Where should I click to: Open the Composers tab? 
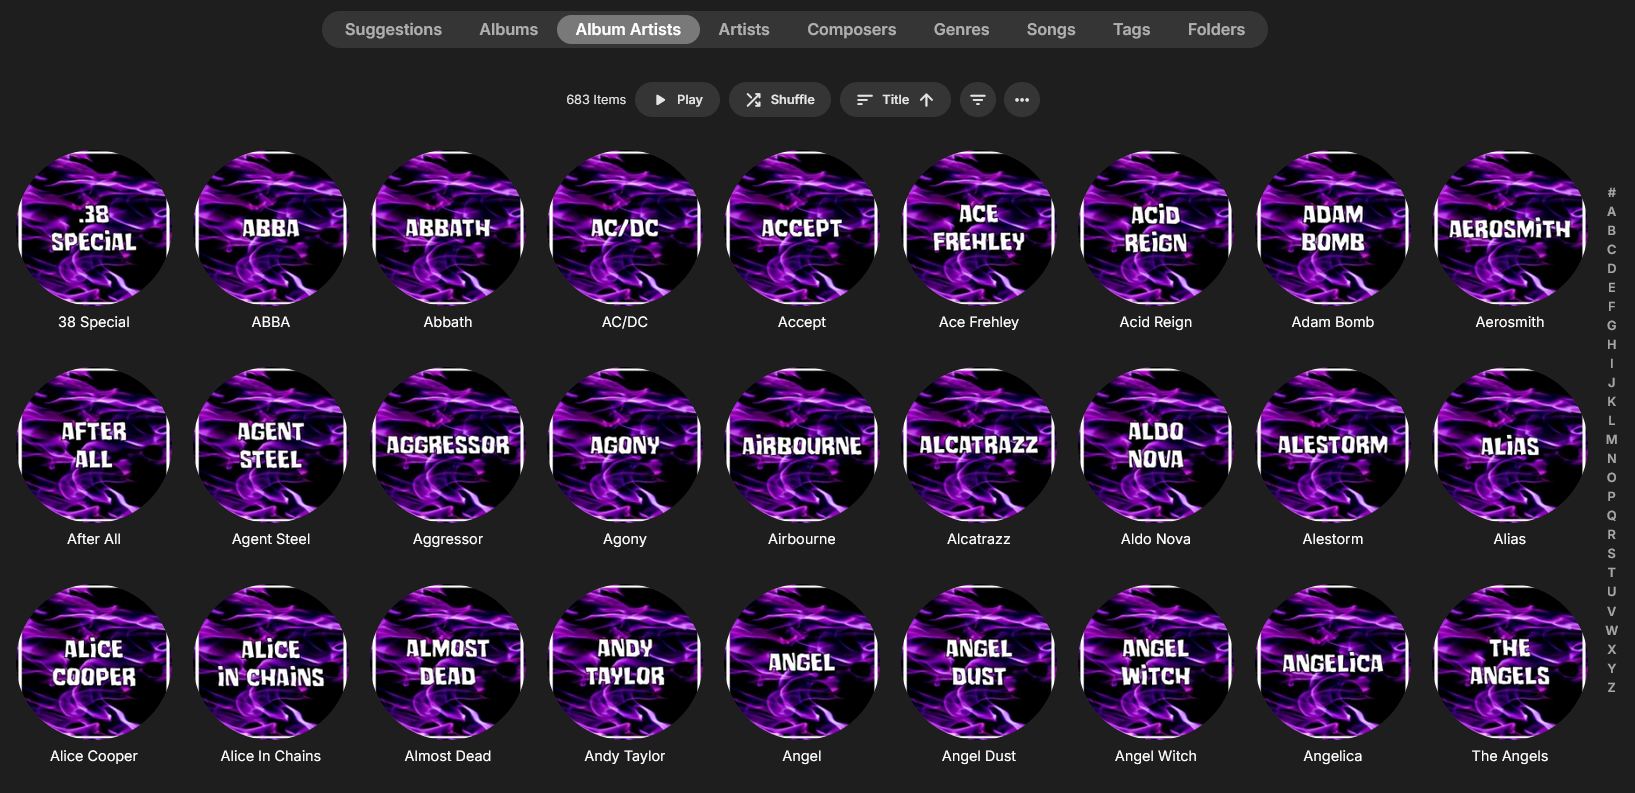[852, 30]
